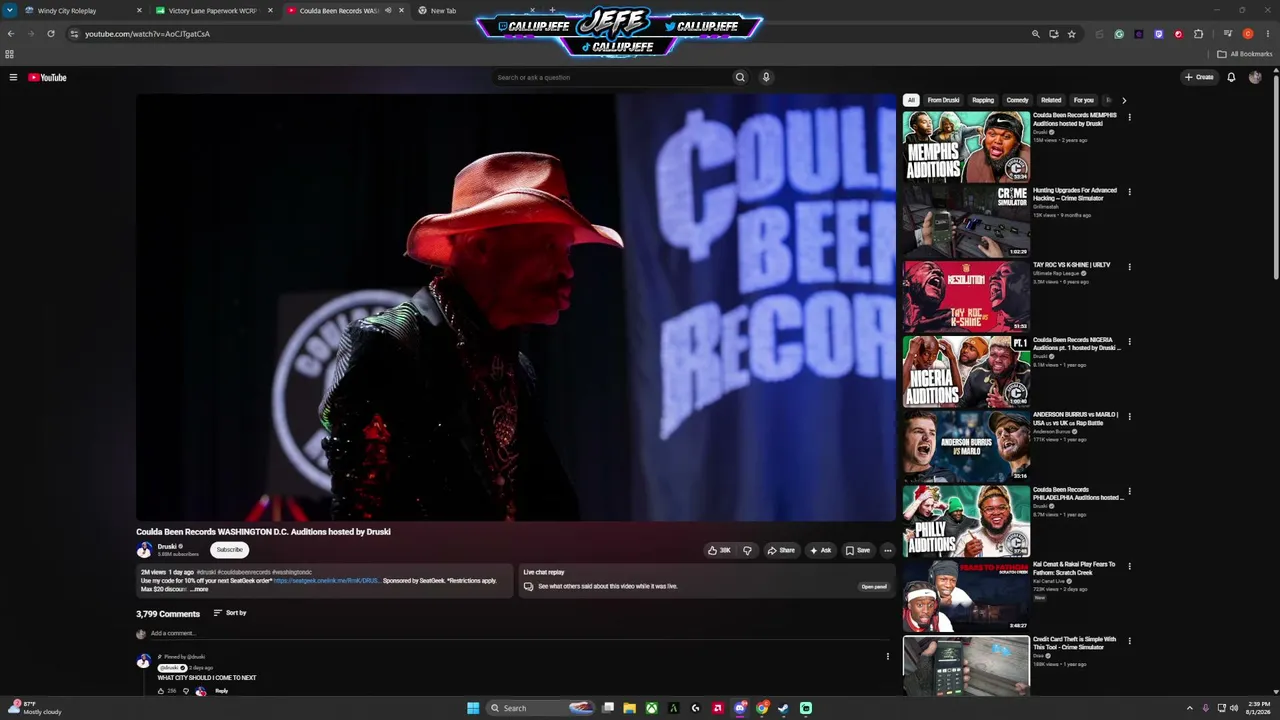Close the Windy City Roleplay tab

[139, 11]
